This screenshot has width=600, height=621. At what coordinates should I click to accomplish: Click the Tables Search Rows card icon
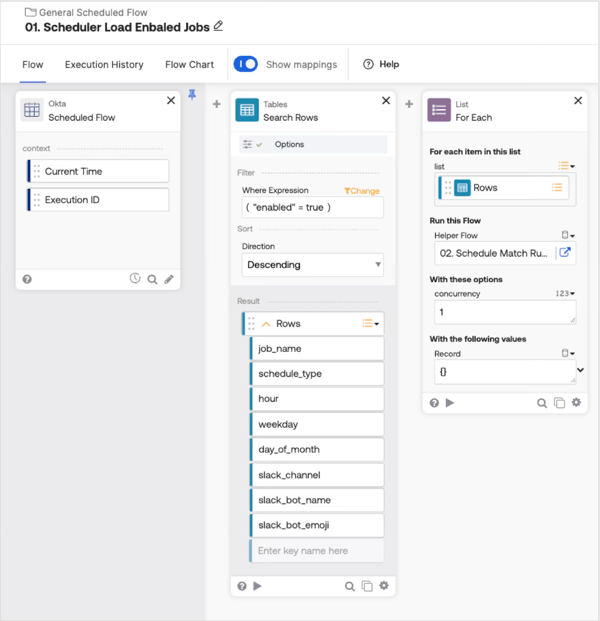[247, 110]
